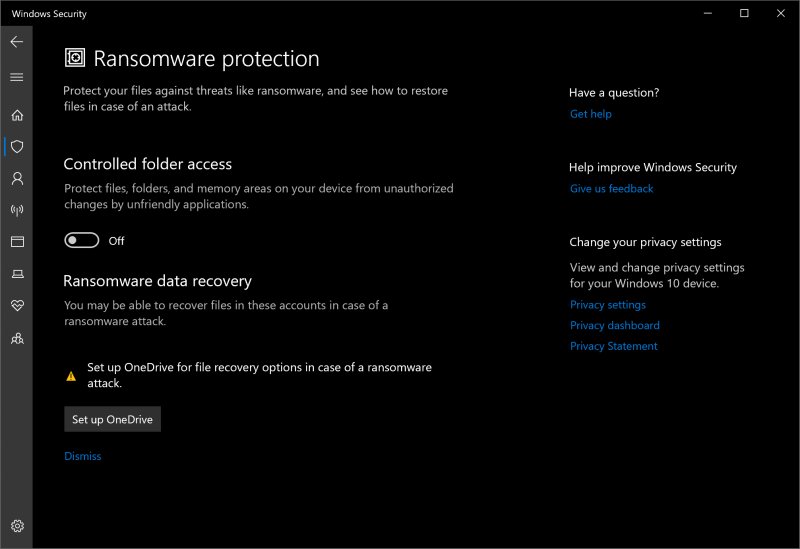Click Give us feedback link
This screenshot has width=800, height=549.
pyautogui.click(x=611, y=188)
